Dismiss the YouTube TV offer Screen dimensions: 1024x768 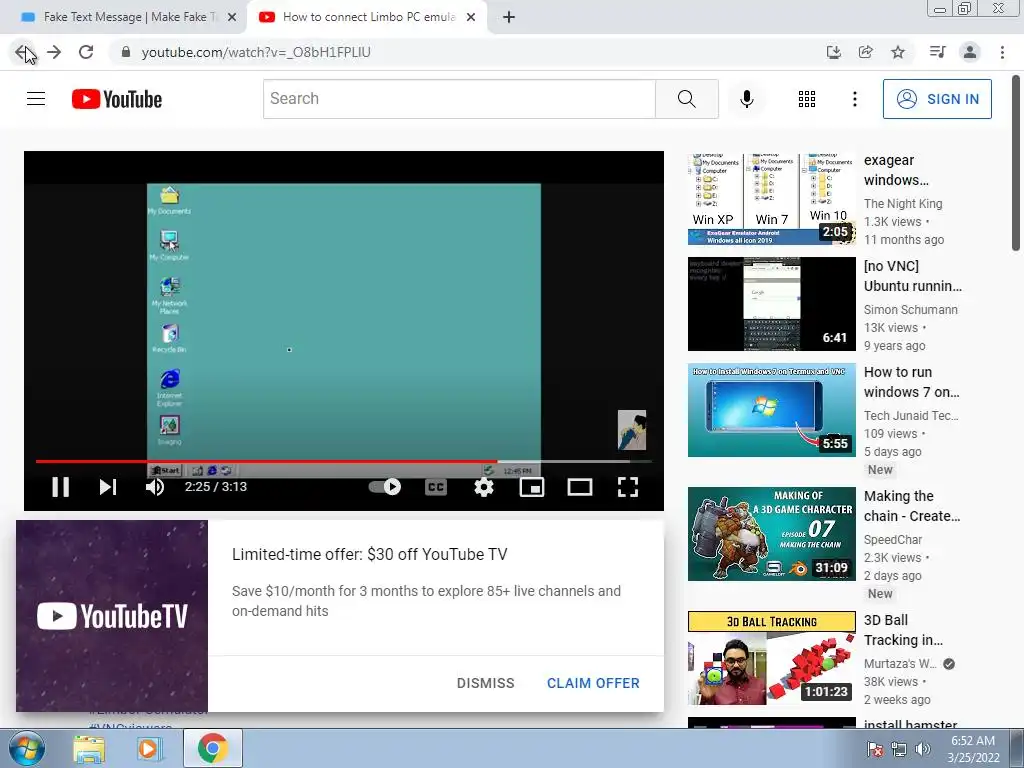(x=485, y=683)
